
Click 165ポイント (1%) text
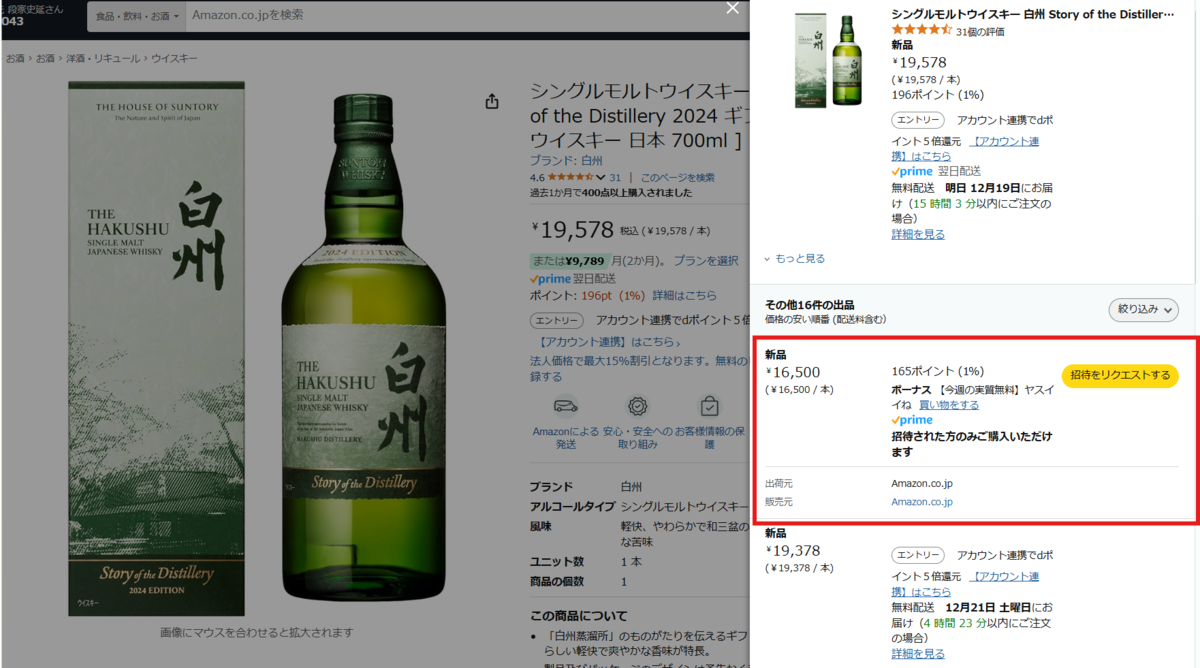click(938, 371)
